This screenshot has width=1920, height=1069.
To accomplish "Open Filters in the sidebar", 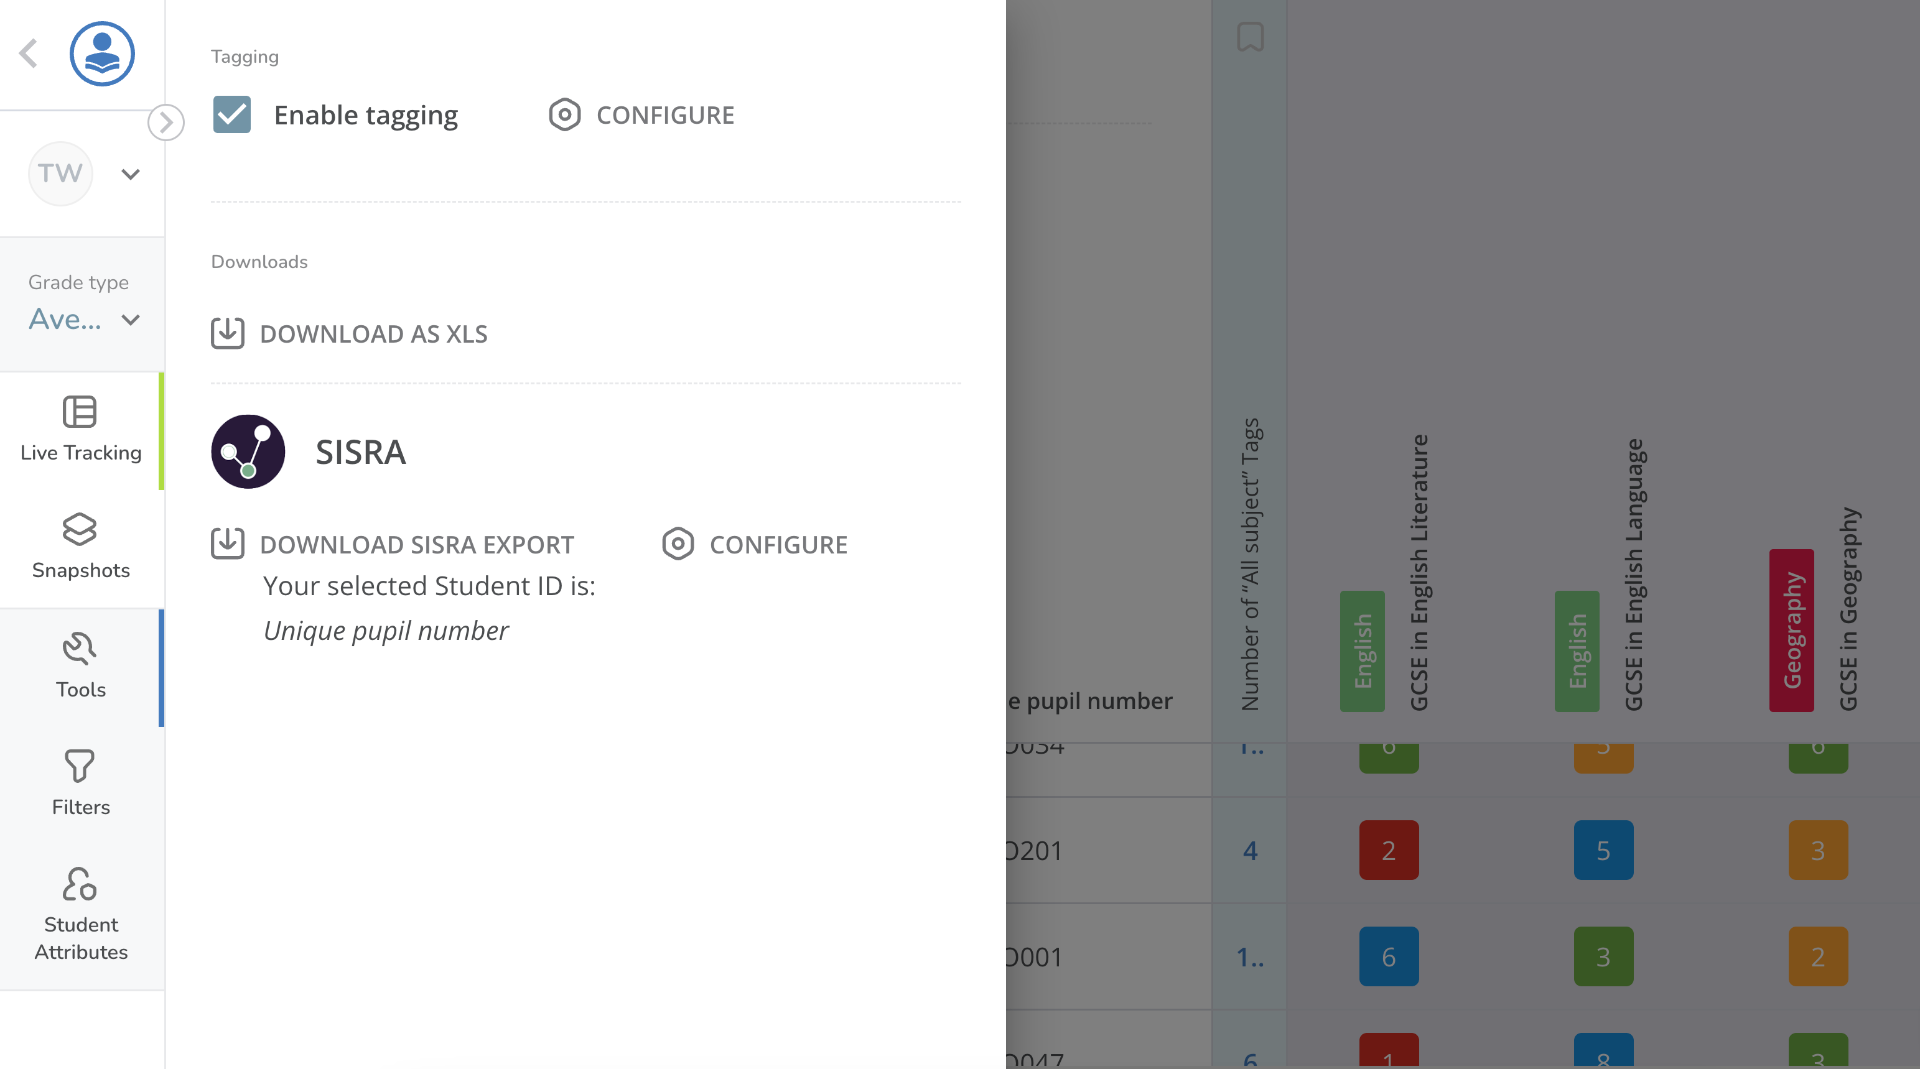I will coord(81,783).
